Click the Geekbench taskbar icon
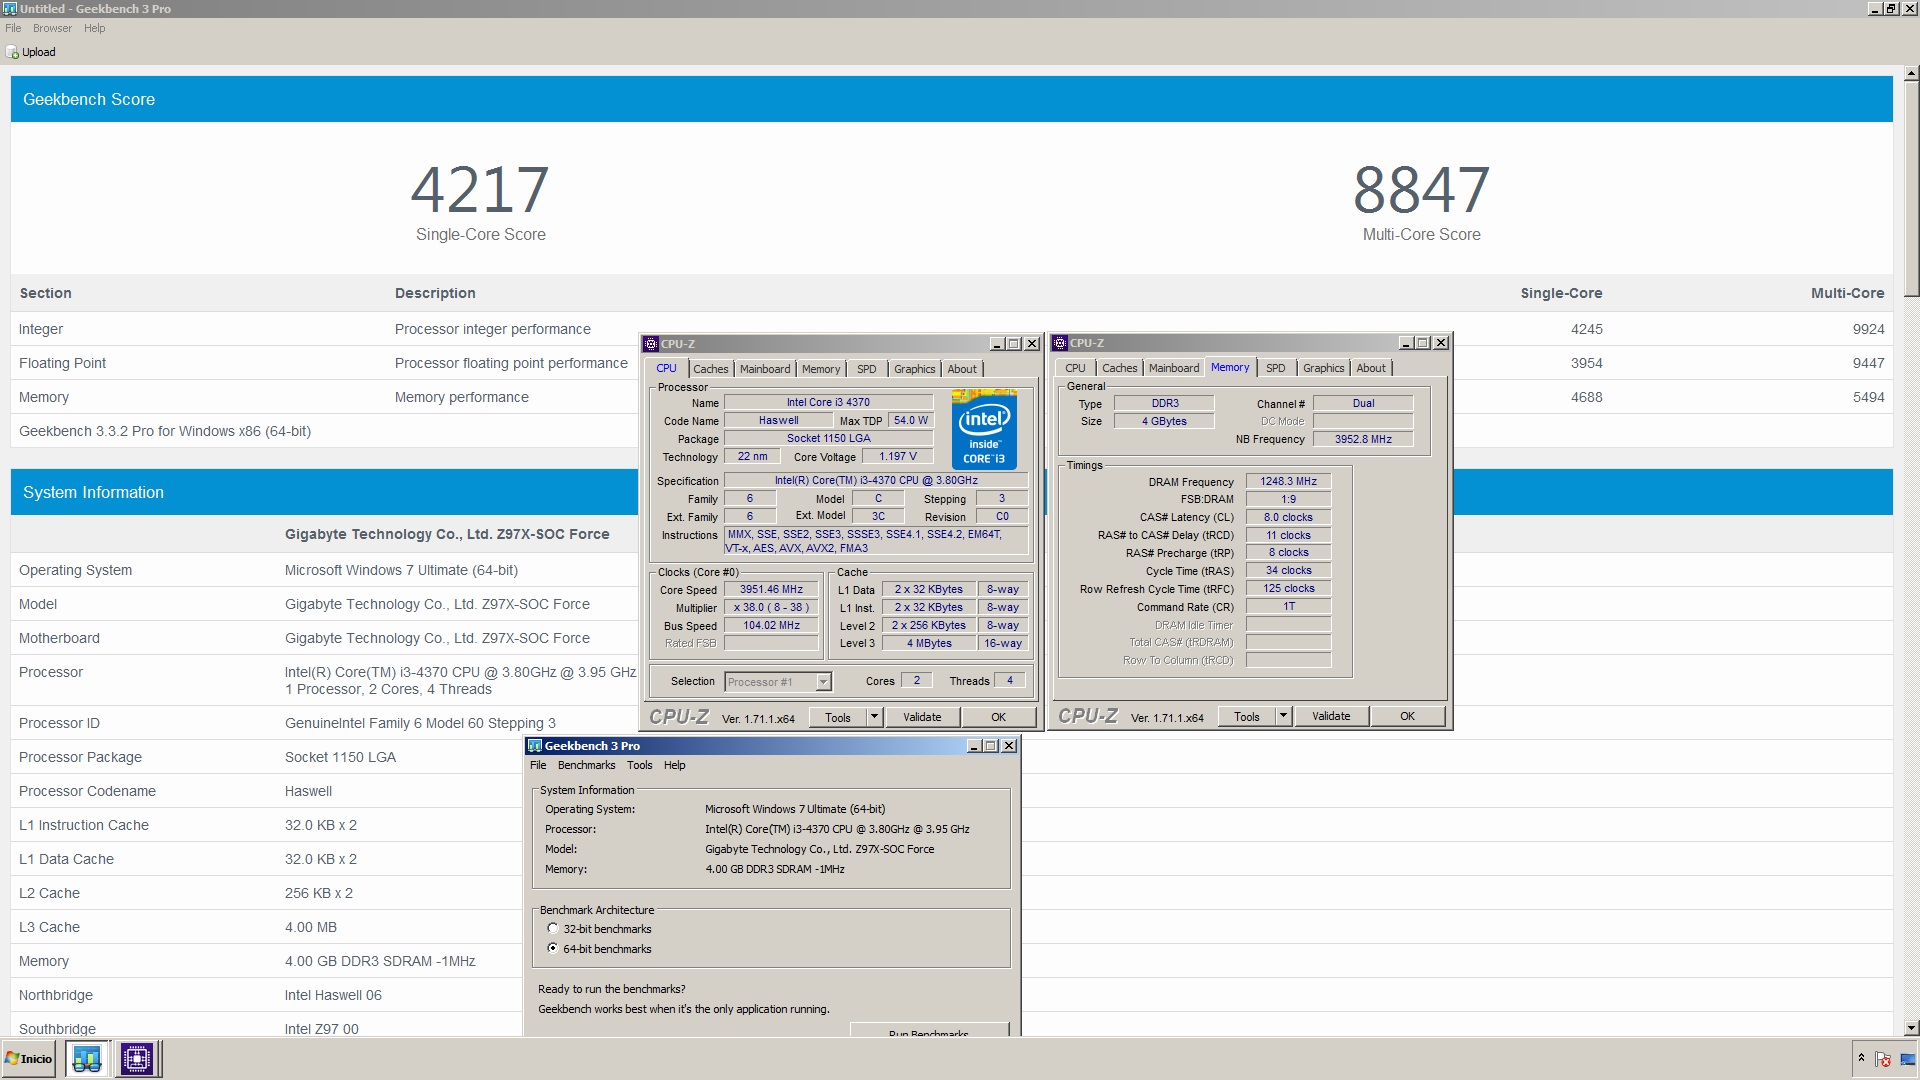1920x1080 pixels. (87, 1058)
